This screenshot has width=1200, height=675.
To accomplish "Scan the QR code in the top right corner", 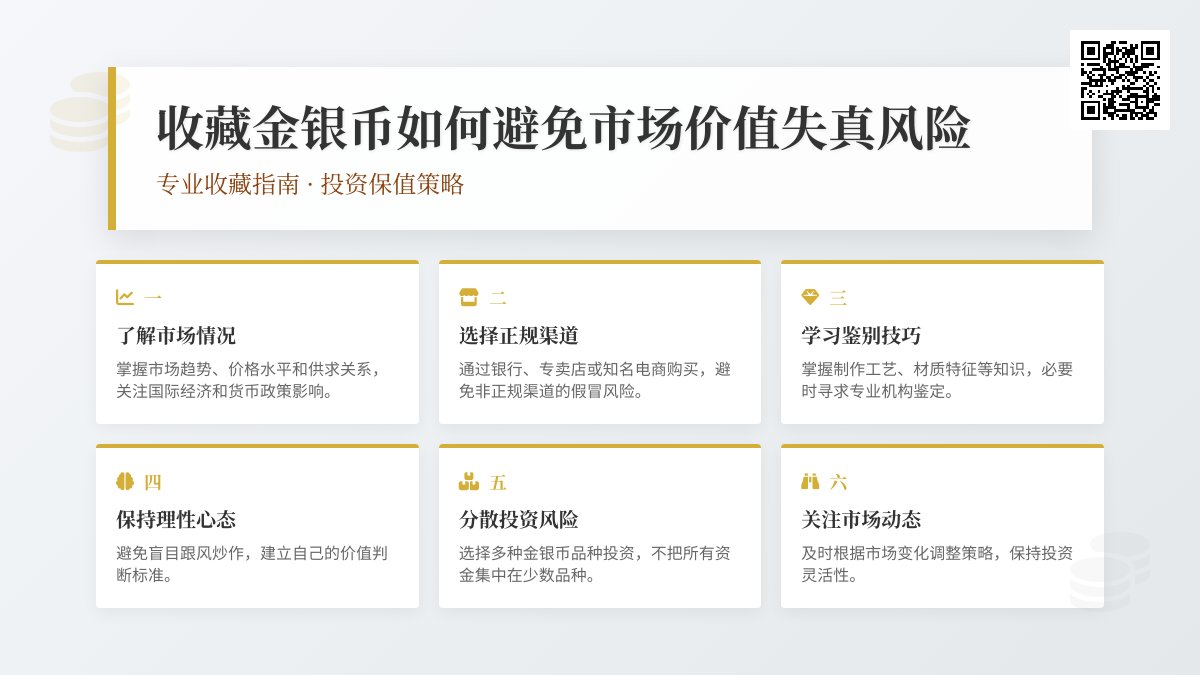I will (1121, 82).
